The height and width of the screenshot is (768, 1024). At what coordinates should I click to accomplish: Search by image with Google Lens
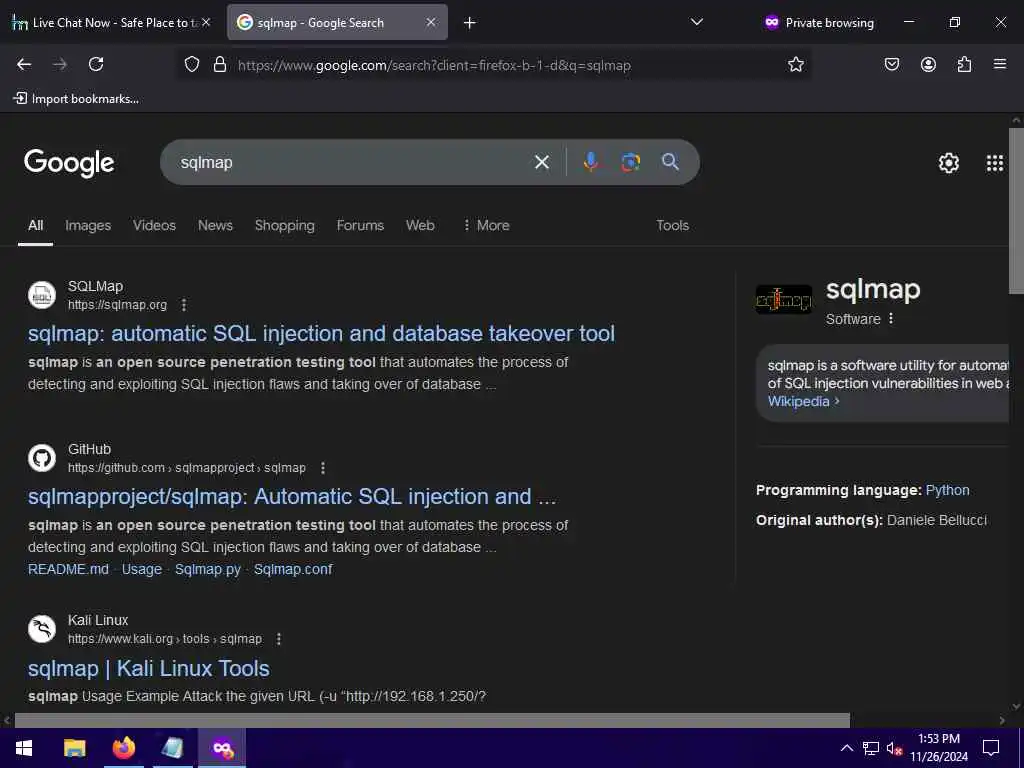(x=630, y=162)
